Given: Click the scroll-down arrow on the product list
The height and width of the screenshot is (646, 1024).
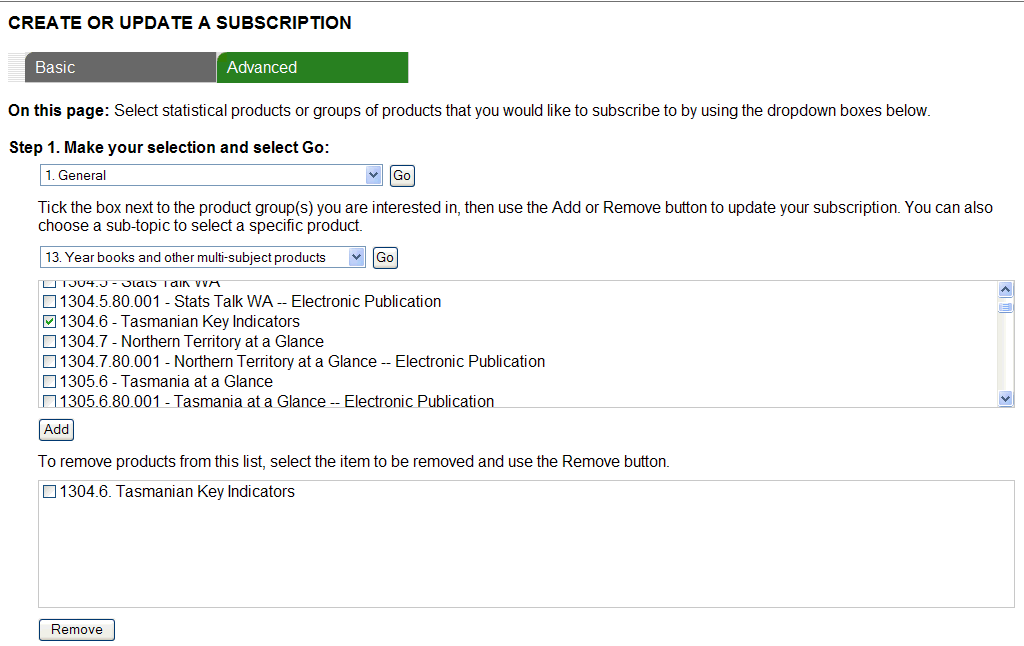Looking at the screenshot, I should click(x=1005, y=398).
